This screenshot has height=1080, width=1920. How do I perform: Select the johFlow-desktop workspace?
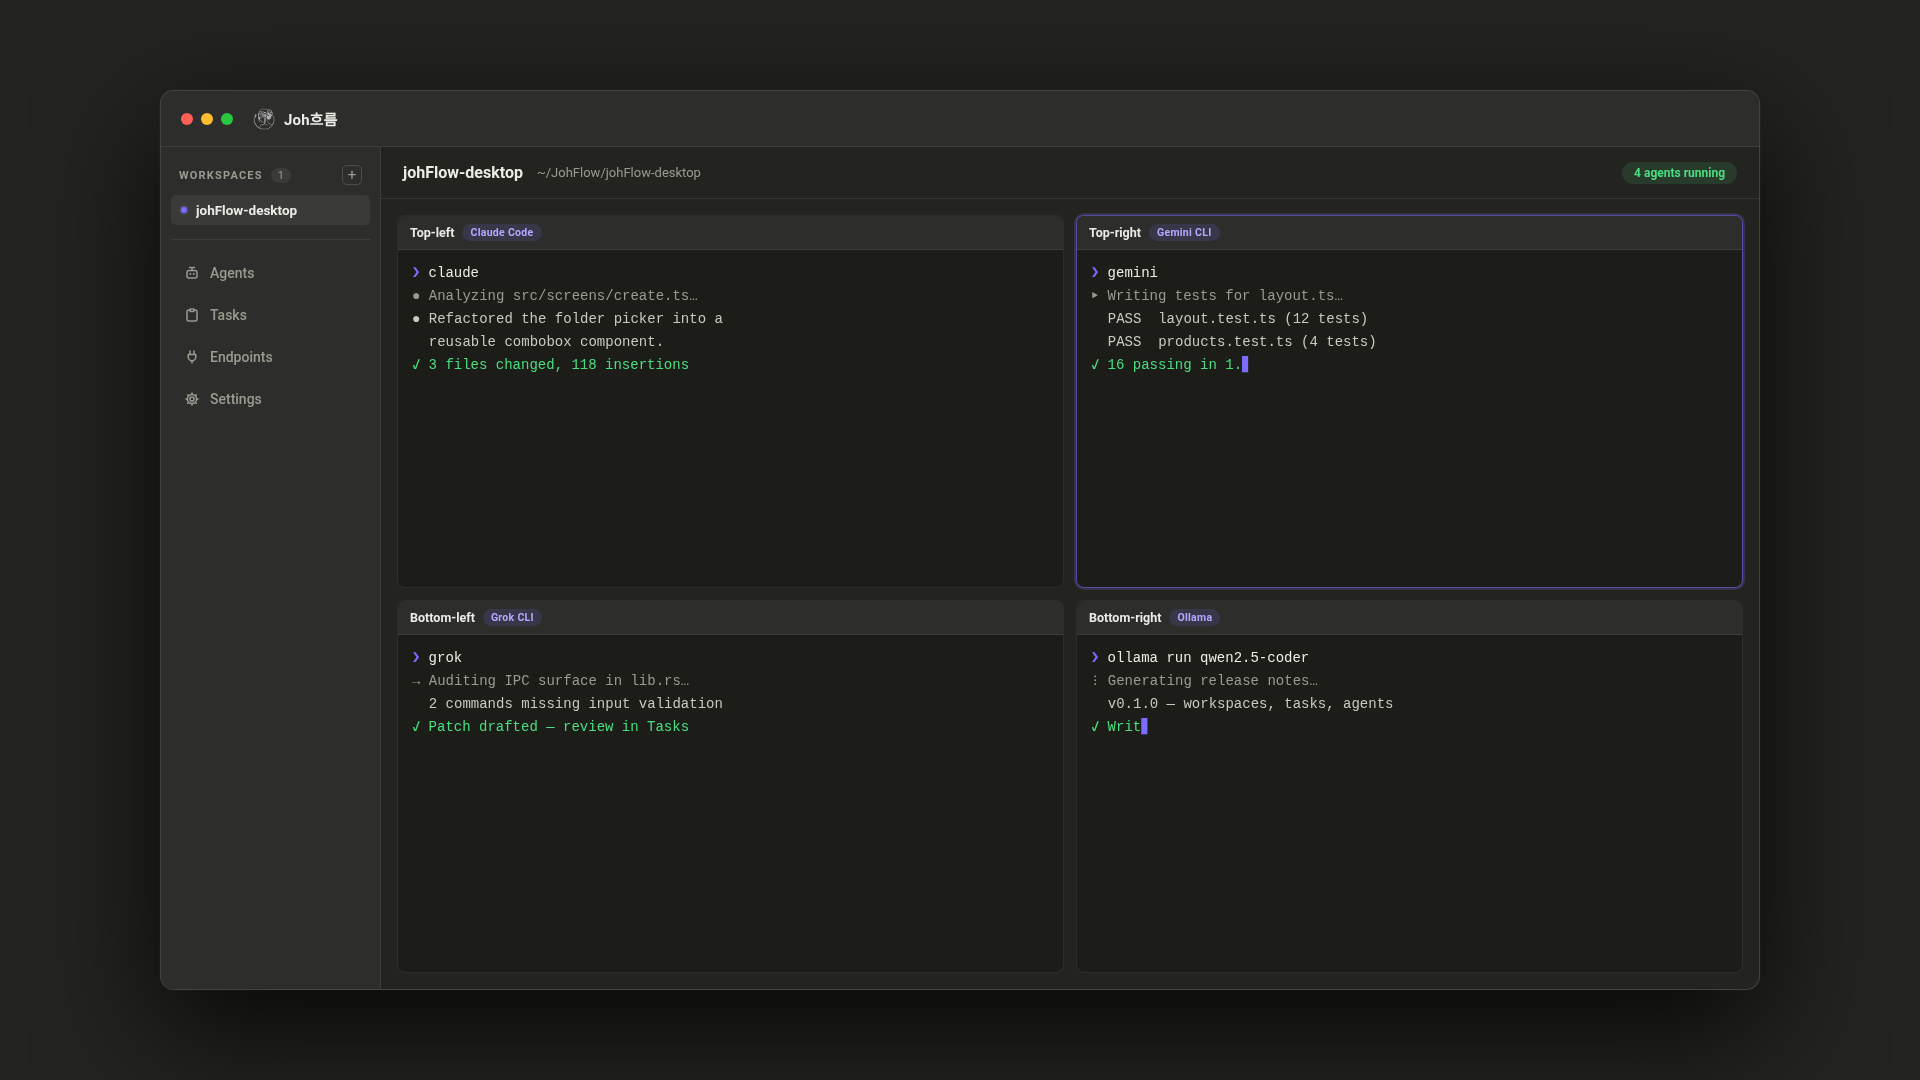click(270, 210)
